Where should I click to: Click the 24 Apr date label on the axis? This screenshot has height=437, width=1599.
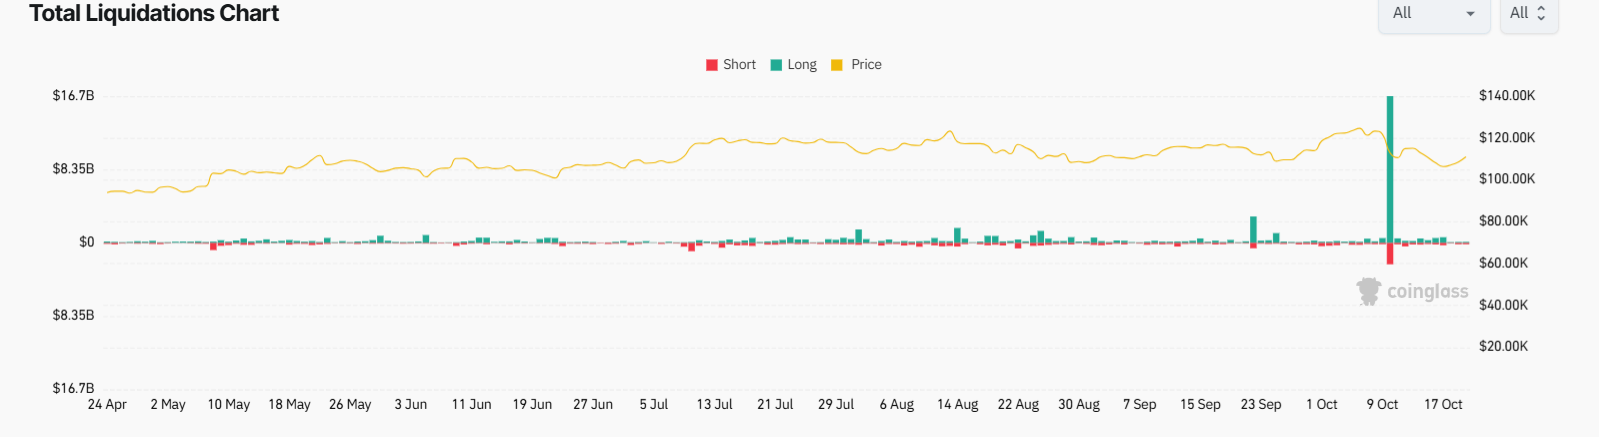click(x=107, y=405)
